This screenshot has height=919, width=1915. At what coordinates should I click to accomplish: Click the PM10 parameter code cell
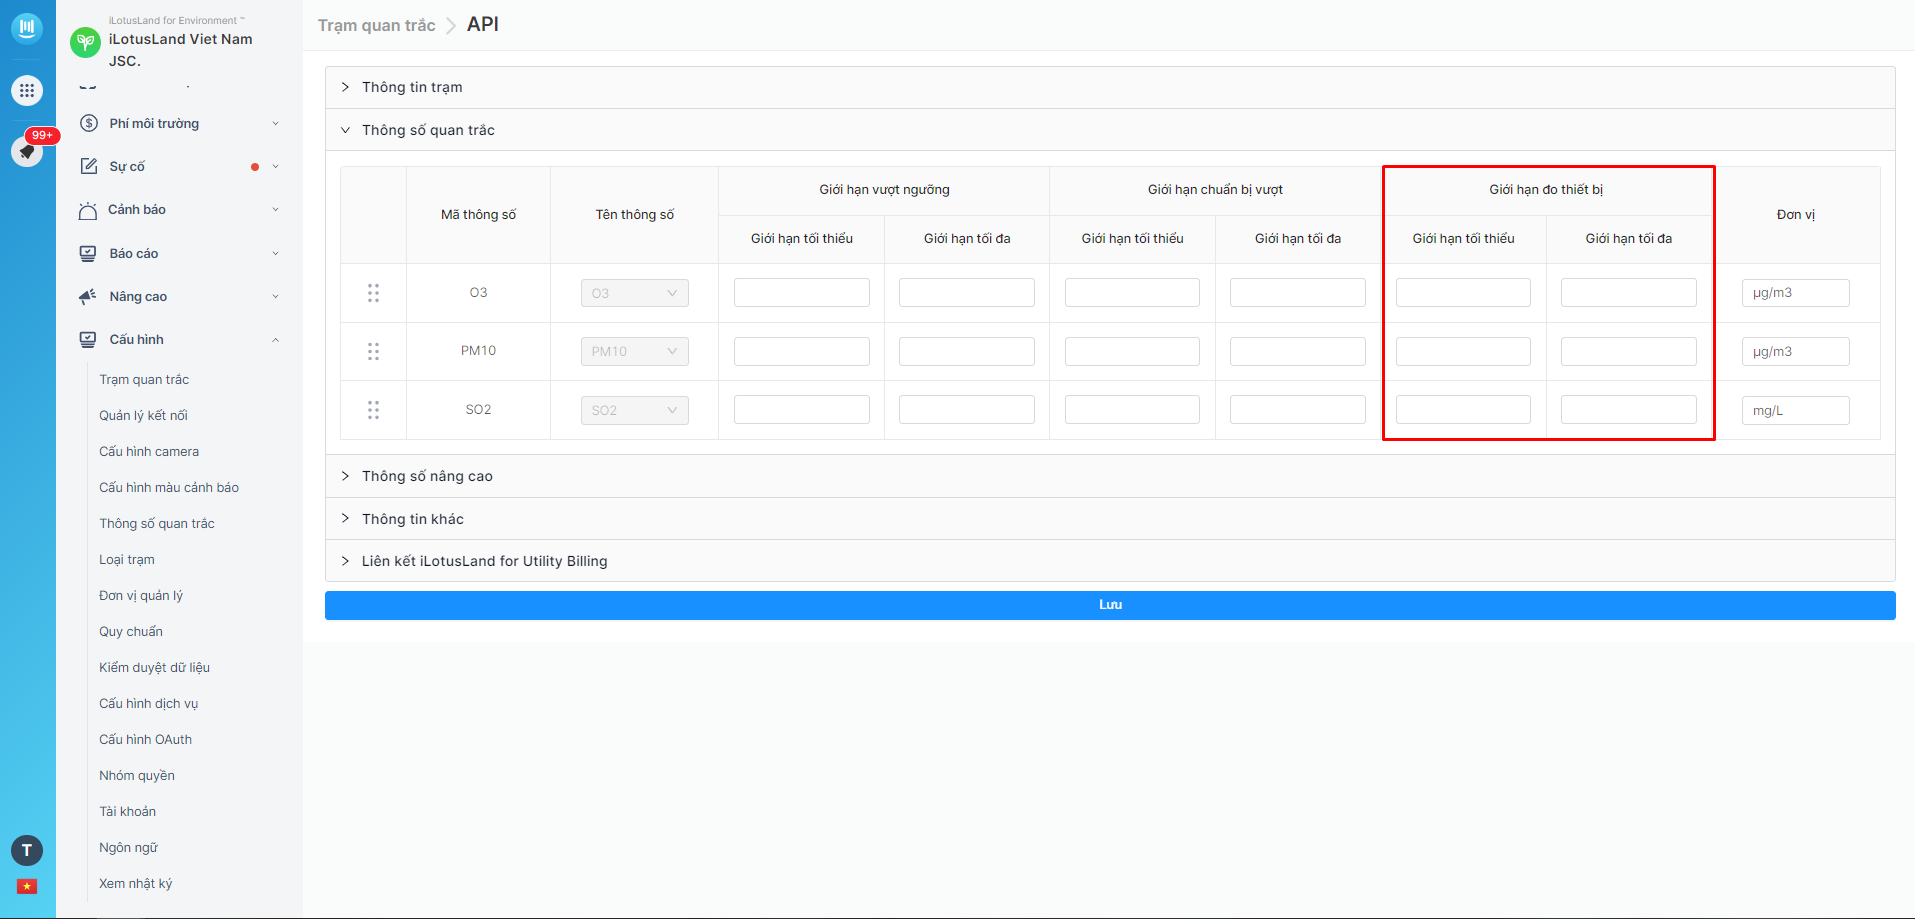[478, 351]
